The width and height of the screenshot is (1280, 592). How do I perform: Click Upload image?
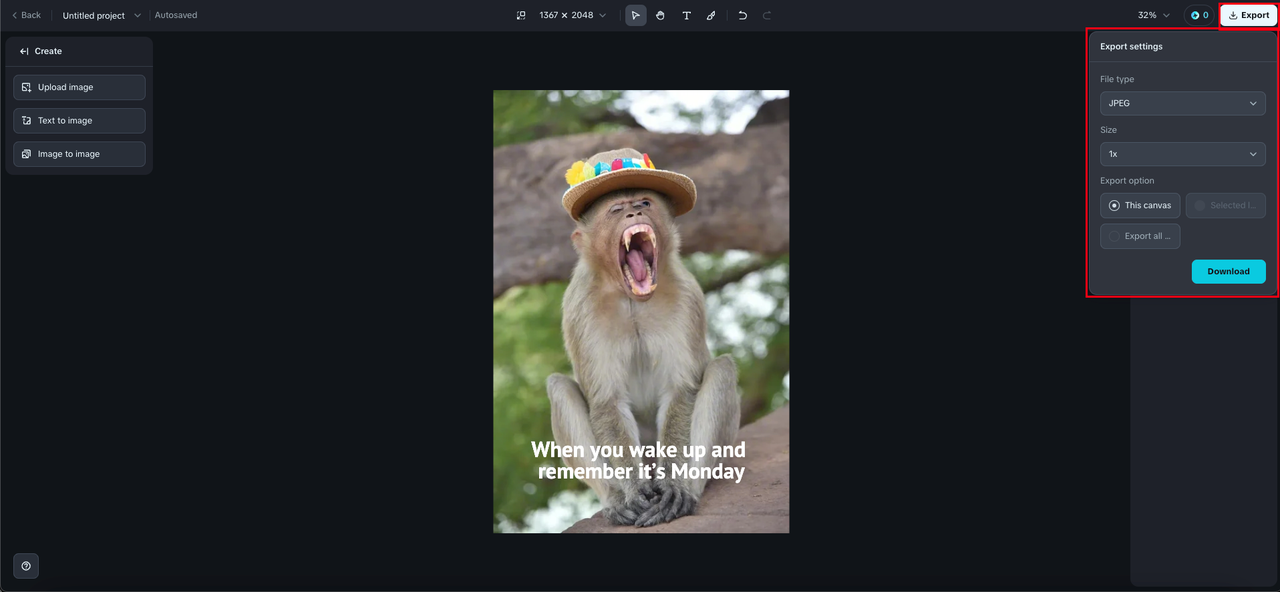click(79, 87)
